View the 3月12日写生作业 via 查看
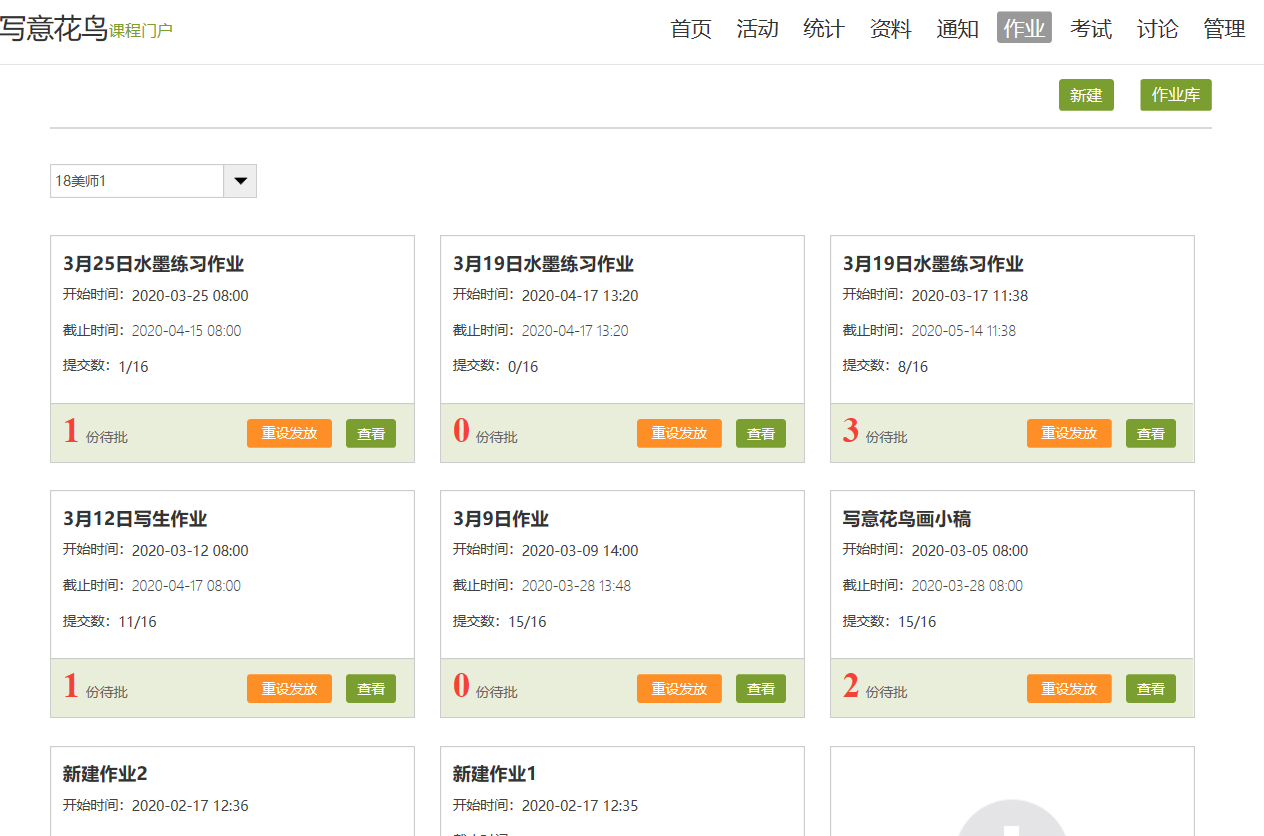Screen dimensions: 1264x836 click(x=371, y=689)
